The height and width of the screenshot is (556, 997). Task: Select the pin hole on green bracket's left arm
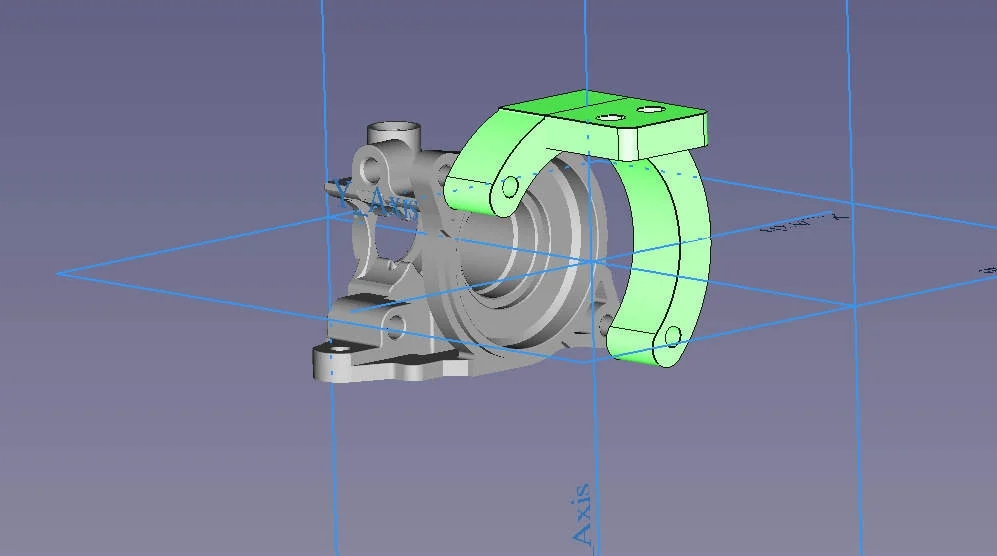[510, 187]
